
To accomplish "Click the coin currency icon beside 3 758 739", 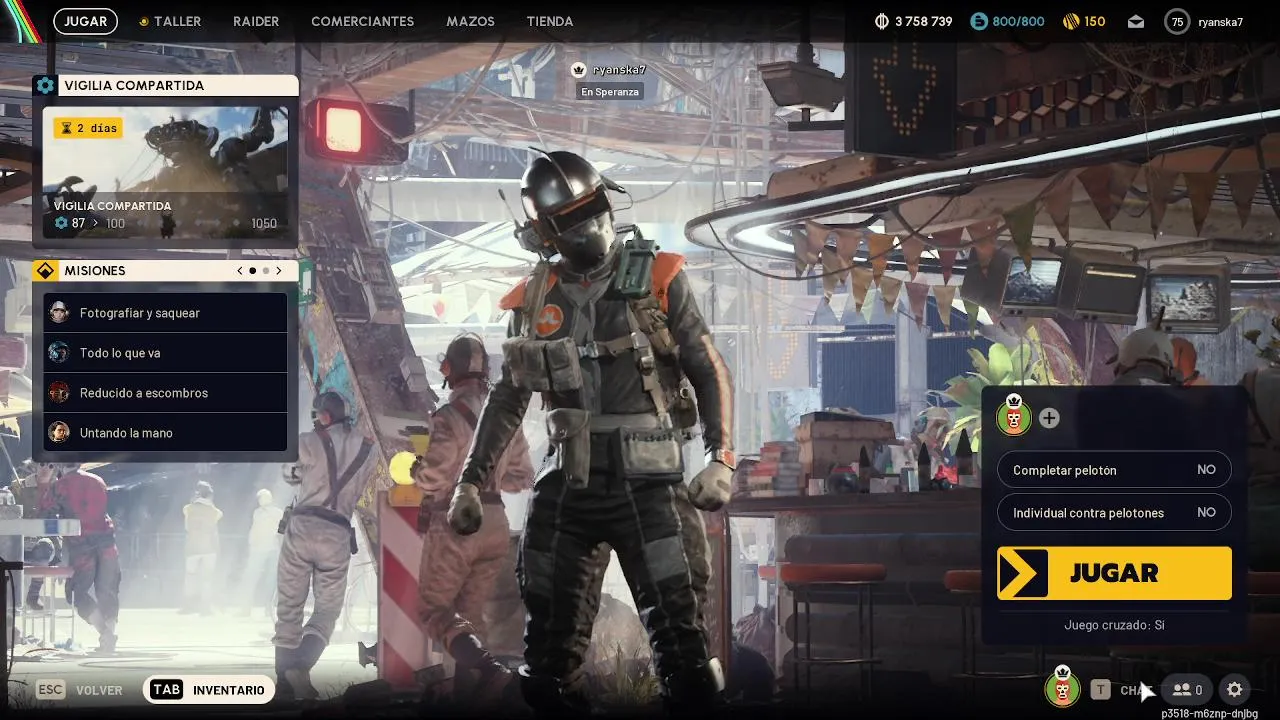I will [881, 21].
